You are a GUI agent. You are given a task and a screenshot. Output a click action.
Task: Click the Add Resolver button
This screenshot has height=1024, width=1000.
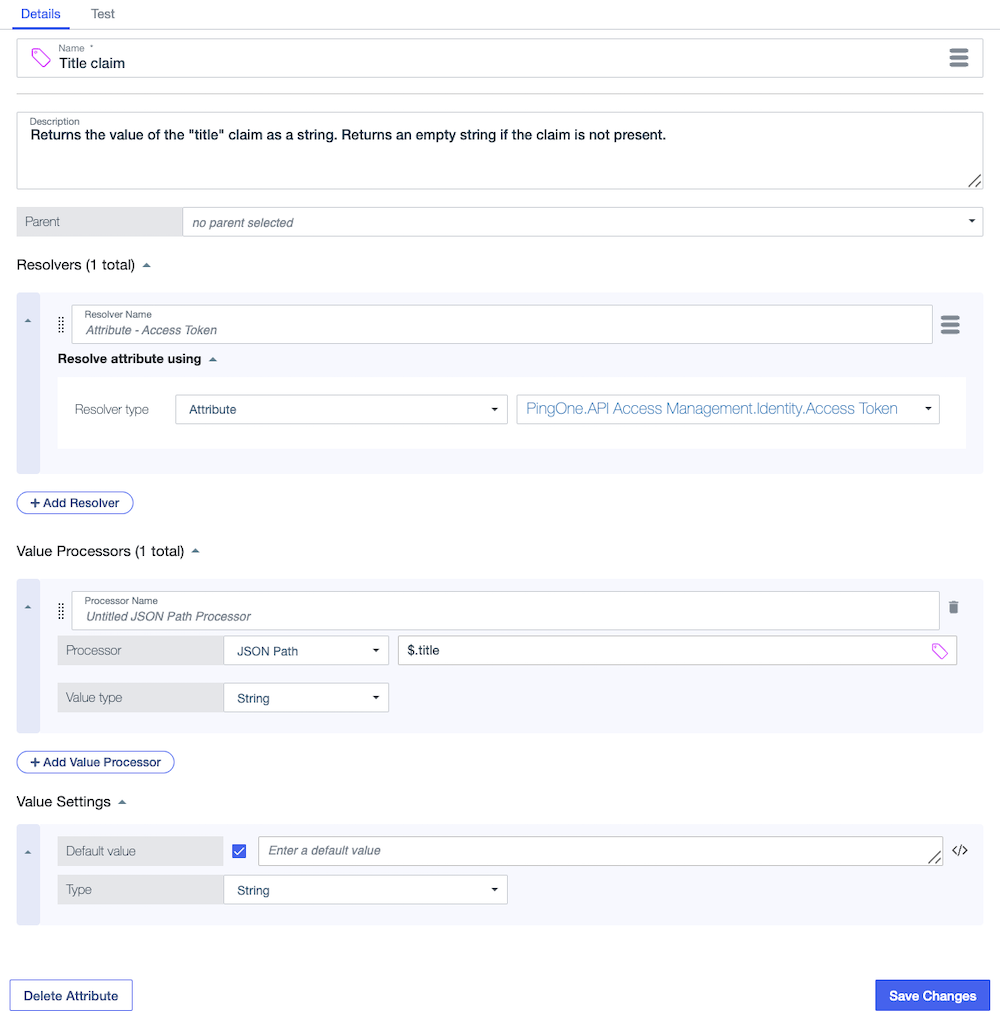[x=74, y=502]
